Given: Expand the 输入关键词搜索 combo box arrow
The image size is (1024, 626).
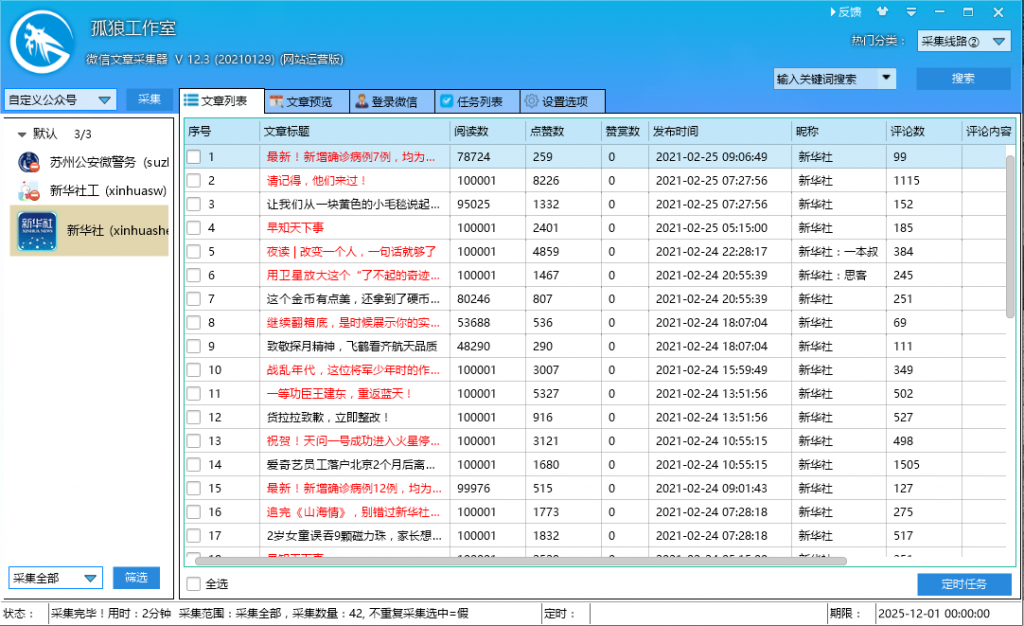Looking at the screenshot, I should (886, 78).
